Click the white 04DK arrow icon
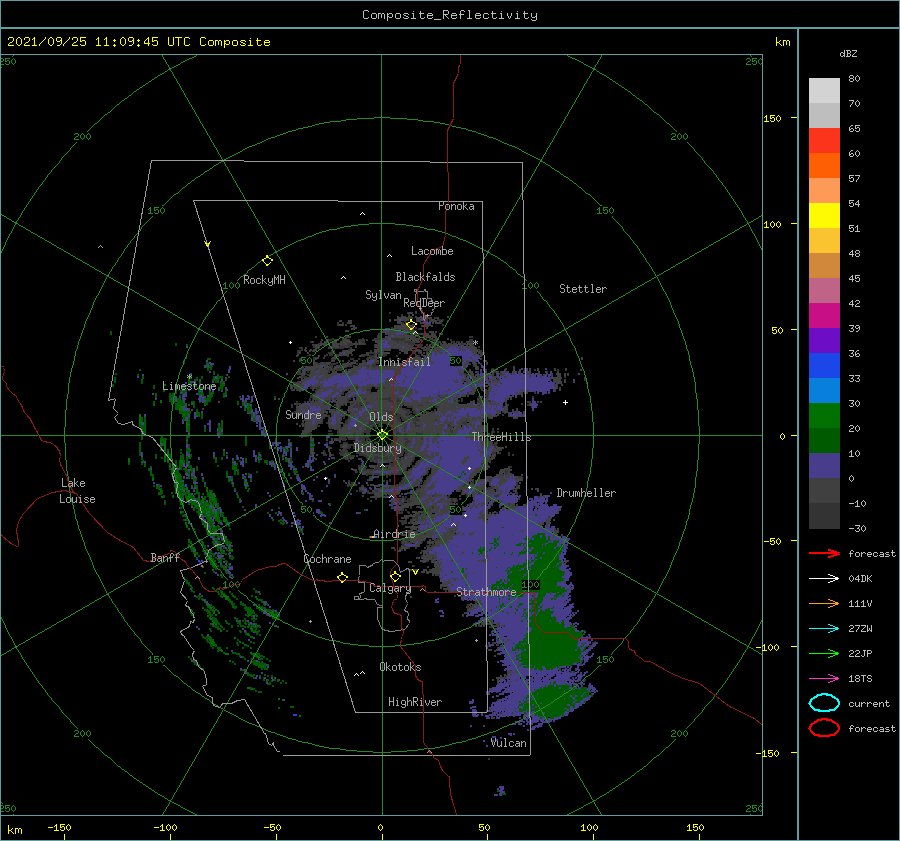Viewport: 900px width, 841px height. point(824,578)
